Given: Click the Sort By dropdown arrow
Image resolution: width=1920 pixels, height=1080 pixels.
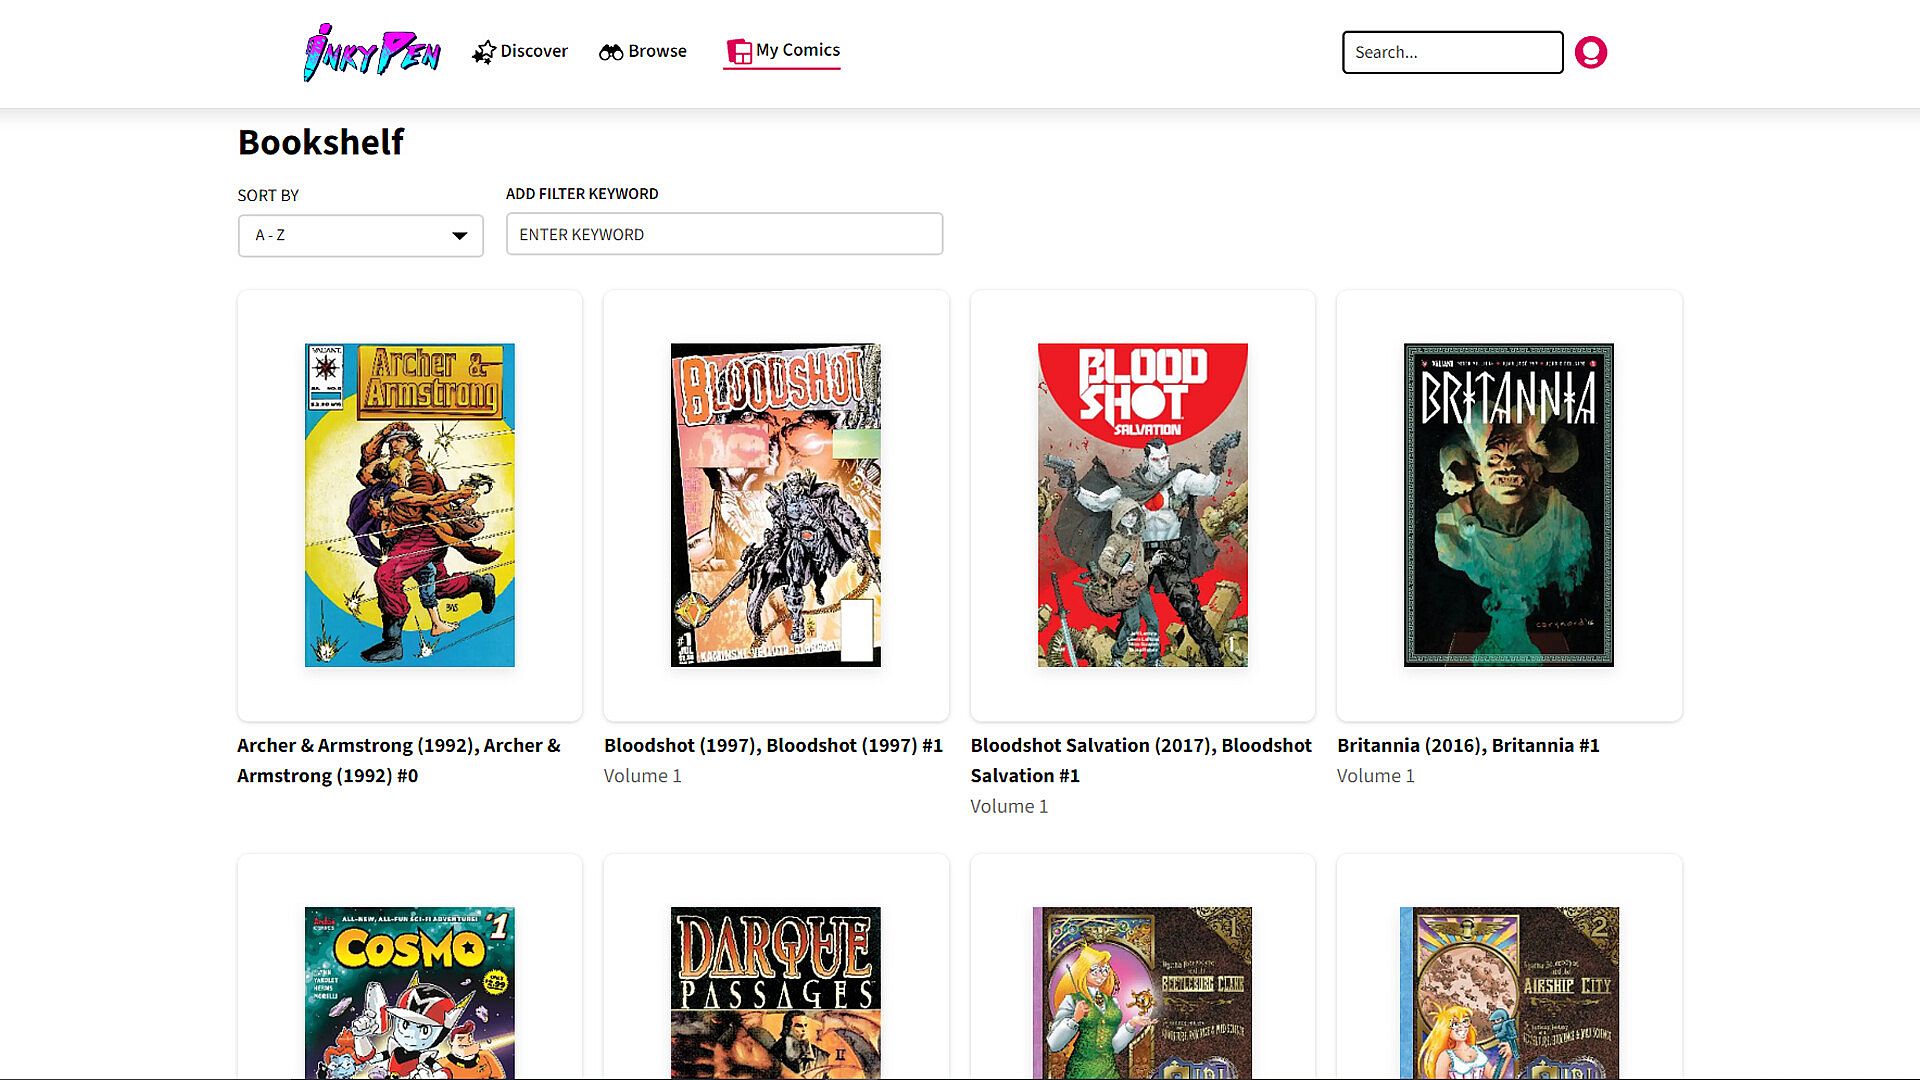Looking at the screenshot, I should [x=459, y=236].
